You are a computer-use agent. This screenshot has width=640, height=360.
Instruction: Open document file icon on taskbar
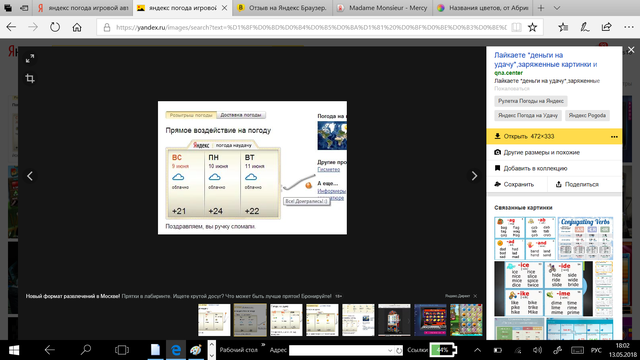pos(155,350)
